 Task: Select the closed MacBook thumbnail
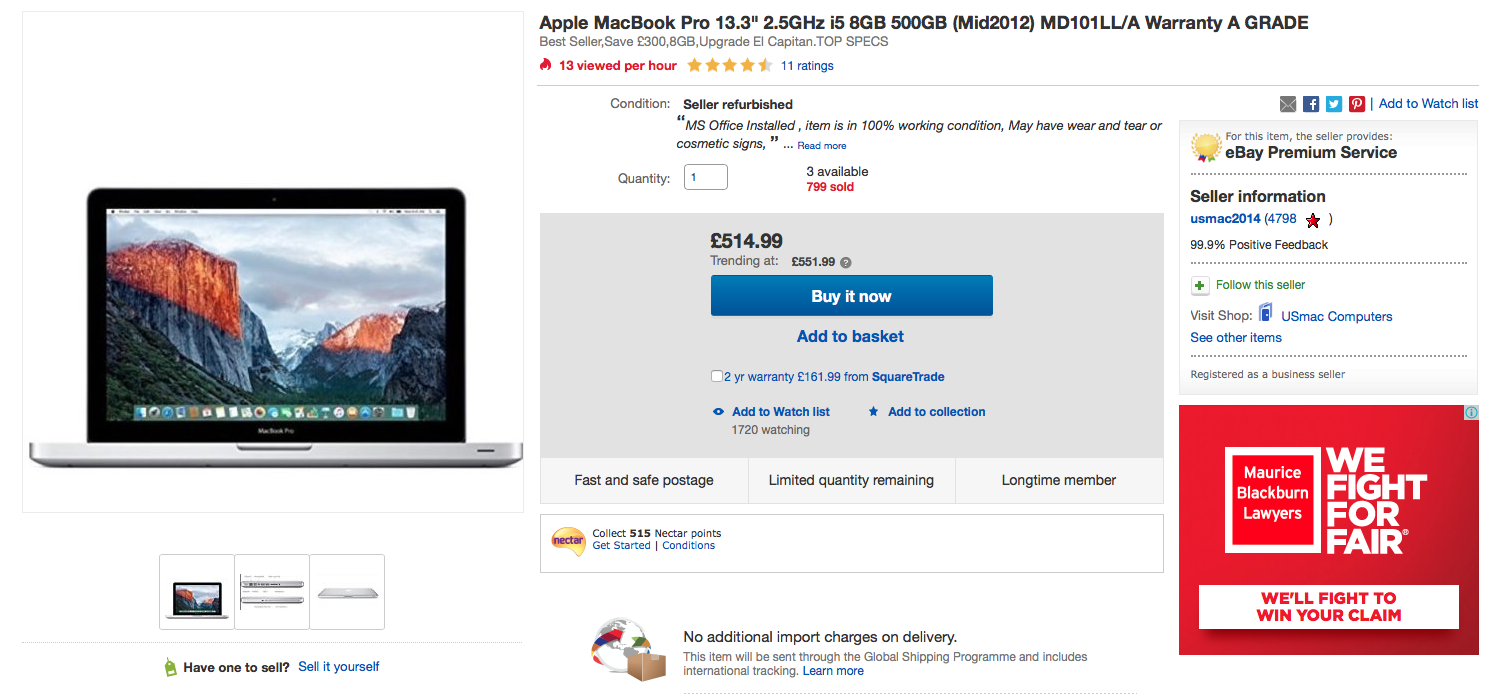[x=347, y=592]
